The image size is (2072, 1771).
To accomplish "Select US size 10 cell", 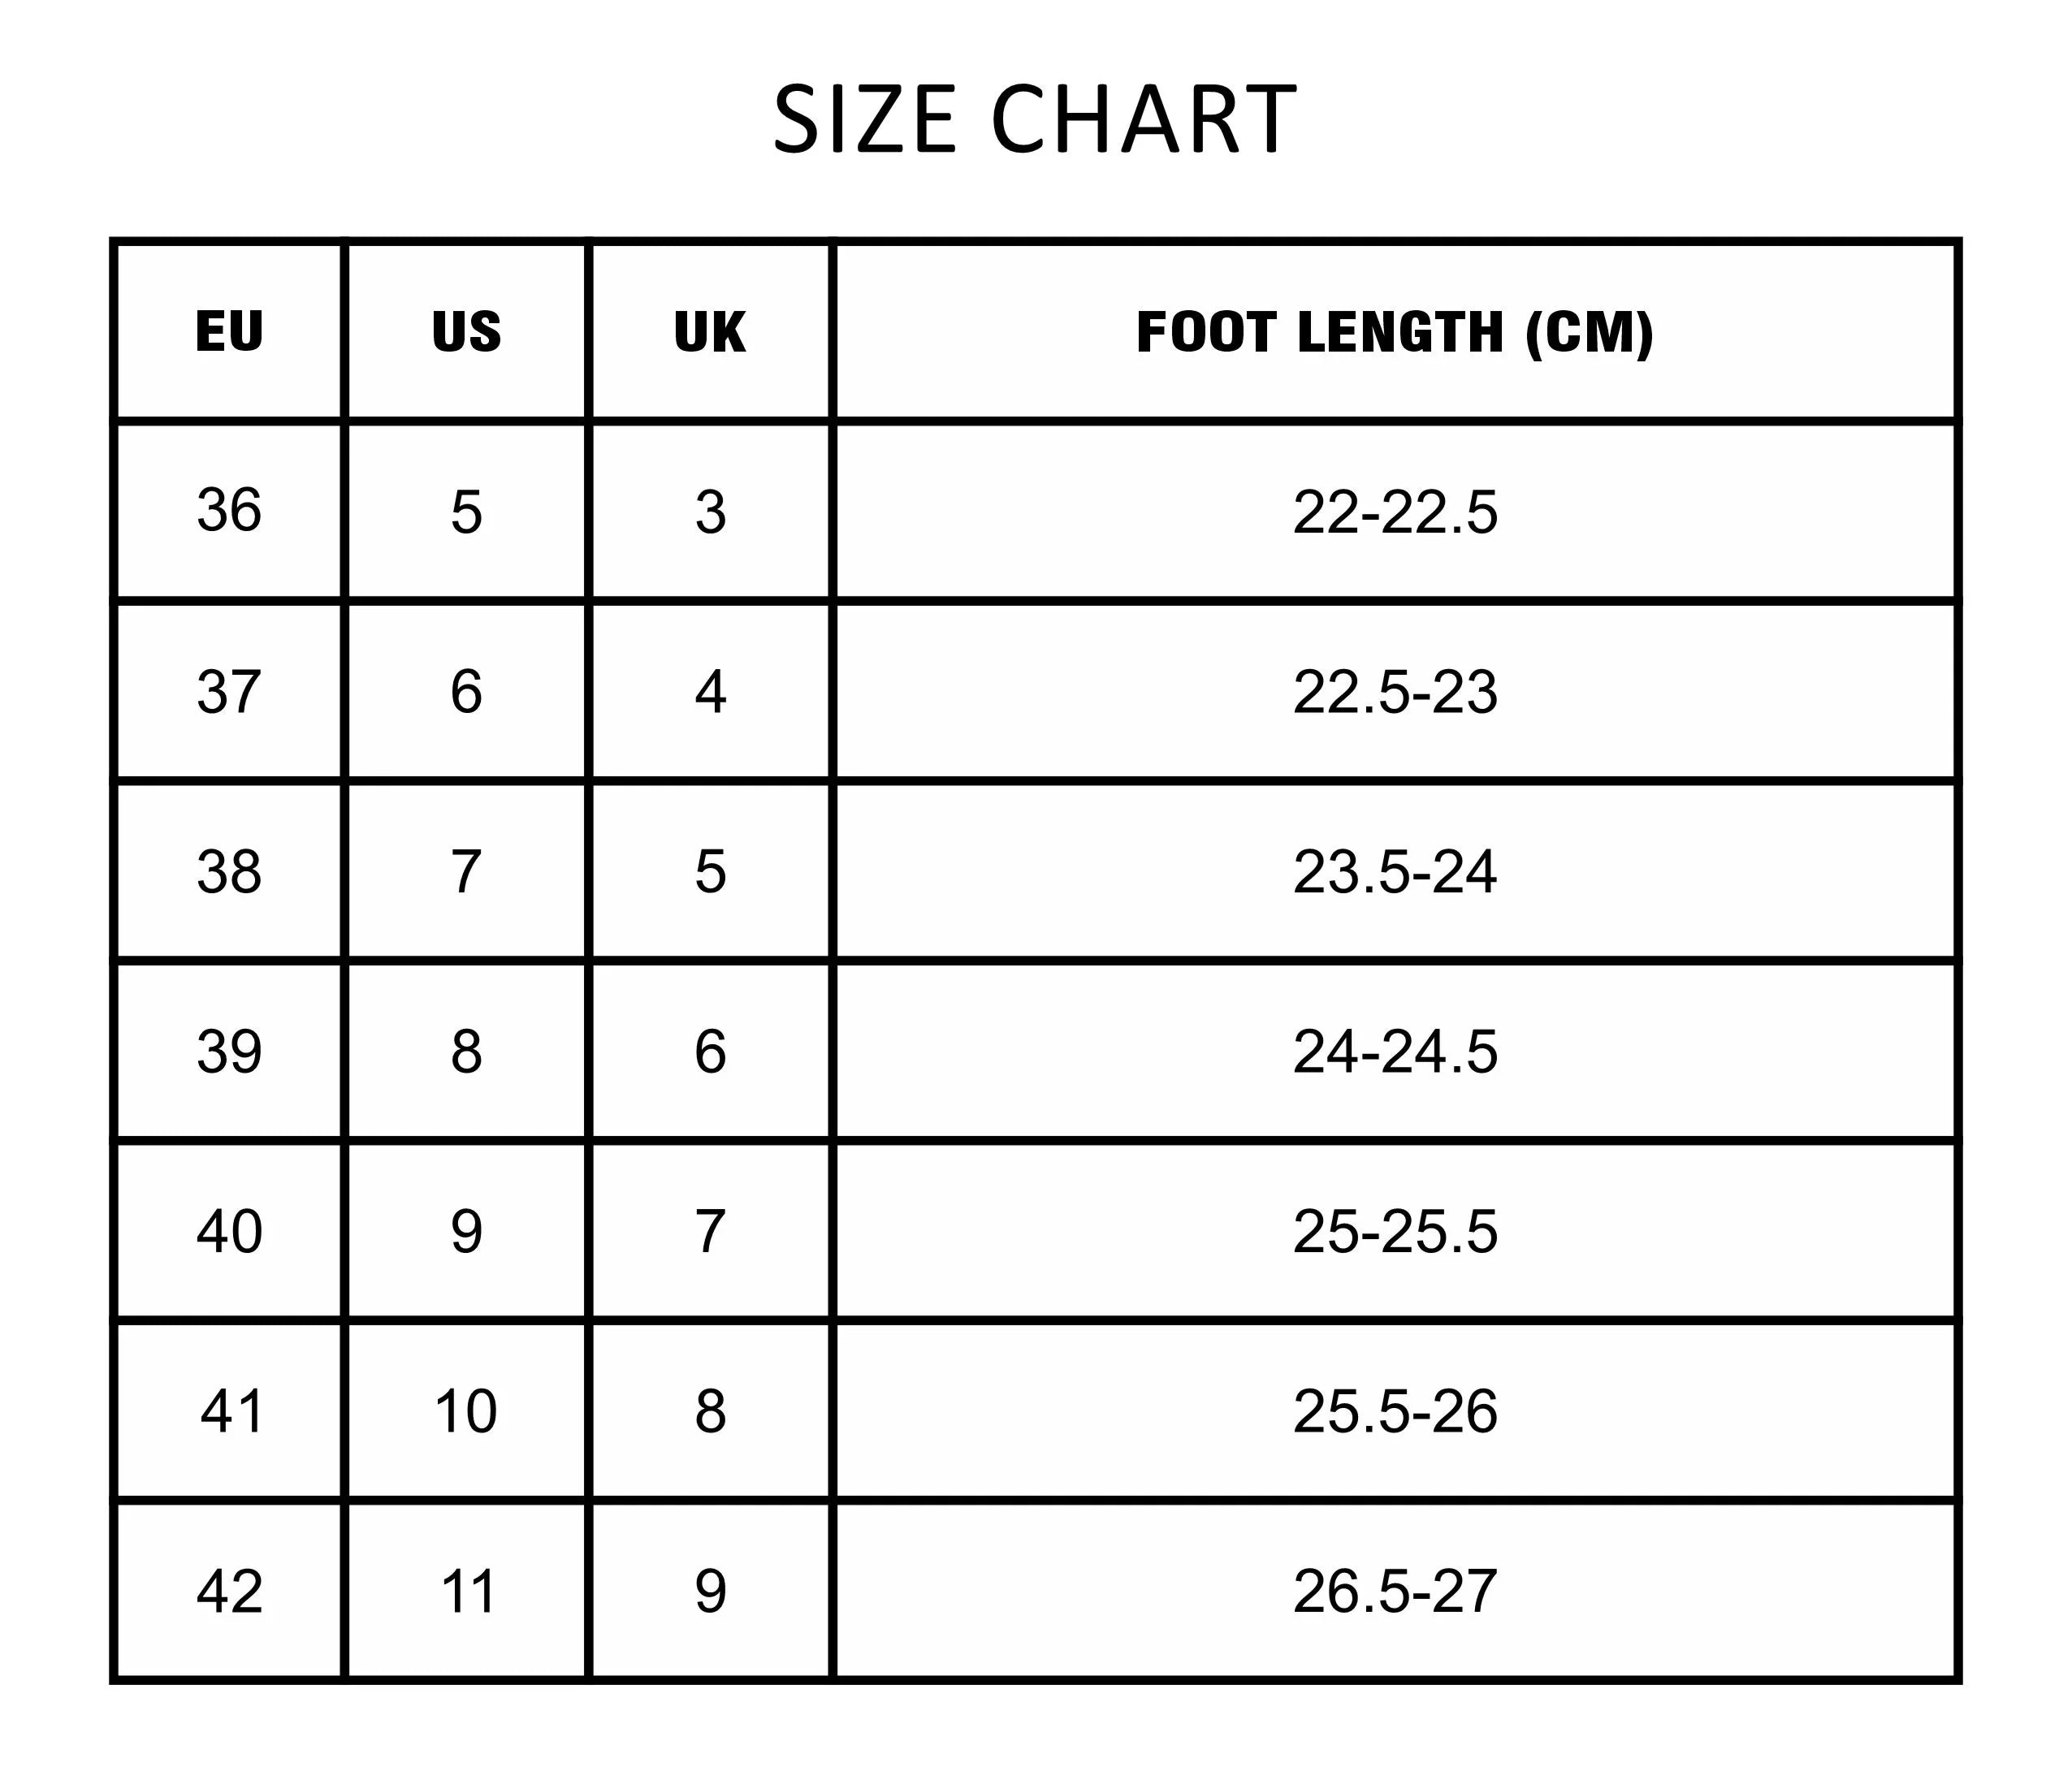I will pos(466,1411).
